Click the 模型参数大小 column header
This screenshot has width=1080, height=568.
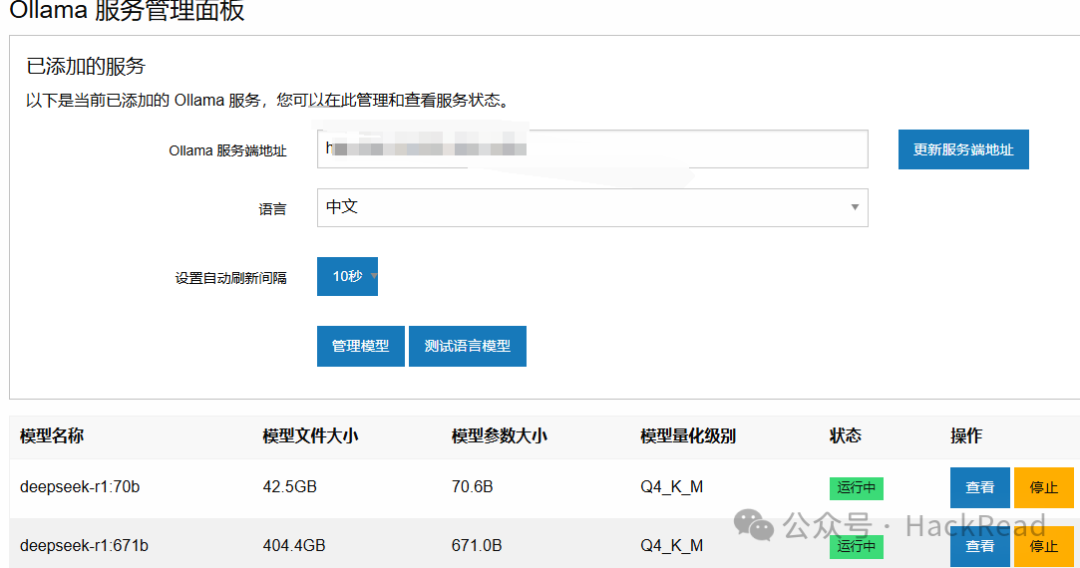(x=499, y=436)
